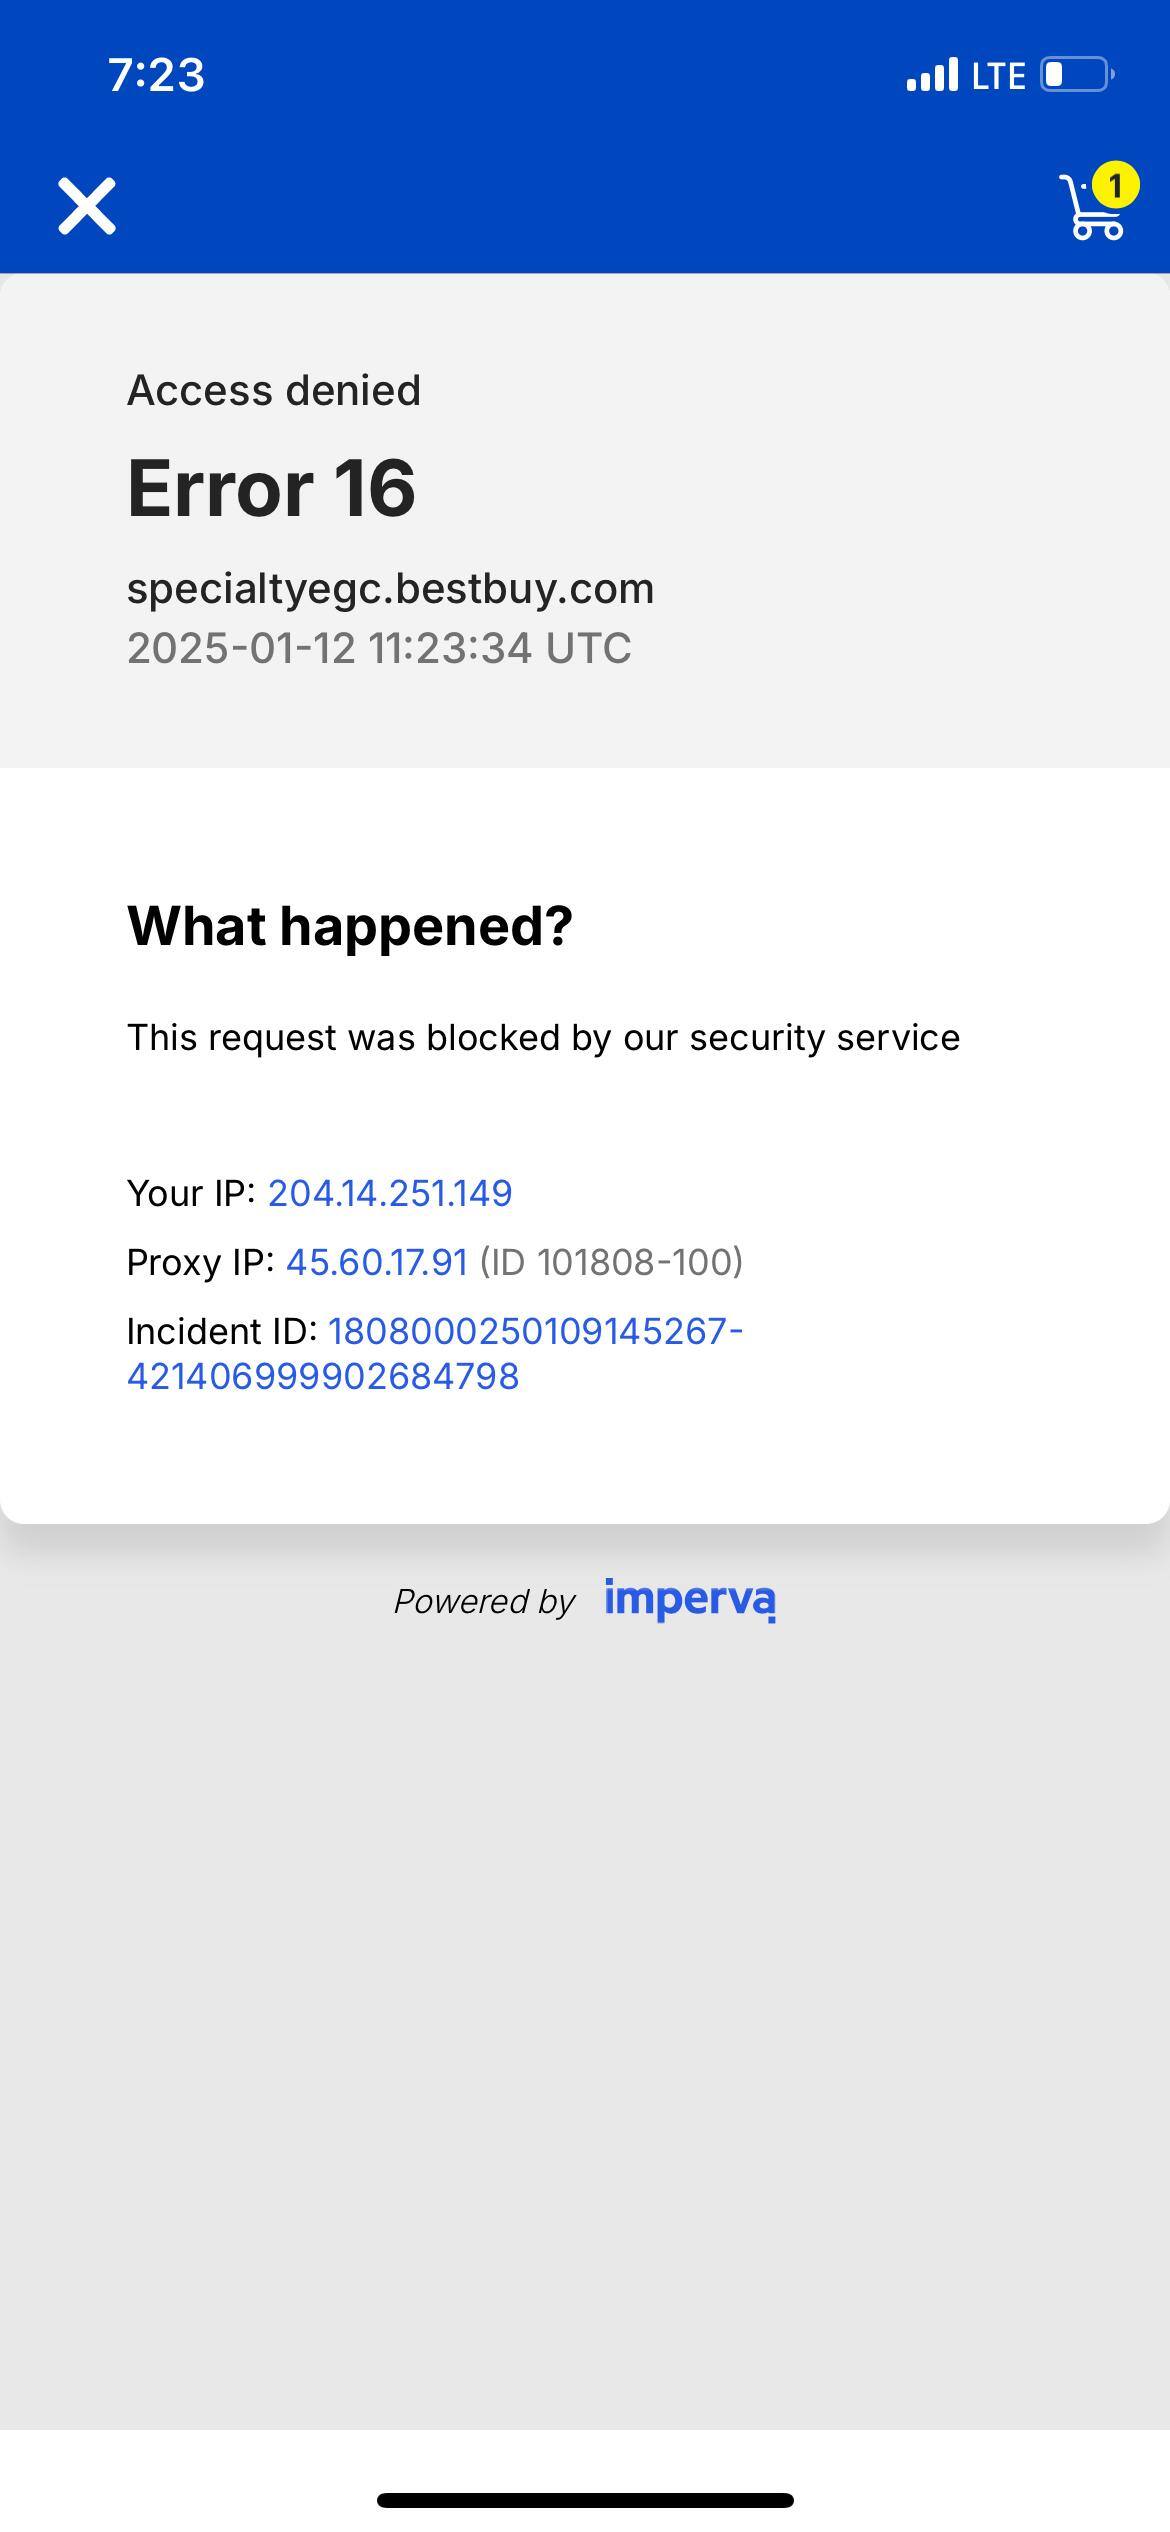The width and height of the screenshot is (1170, 2532).
Task: Tap the ID 101808-100 text
Action: point(611,1262)
